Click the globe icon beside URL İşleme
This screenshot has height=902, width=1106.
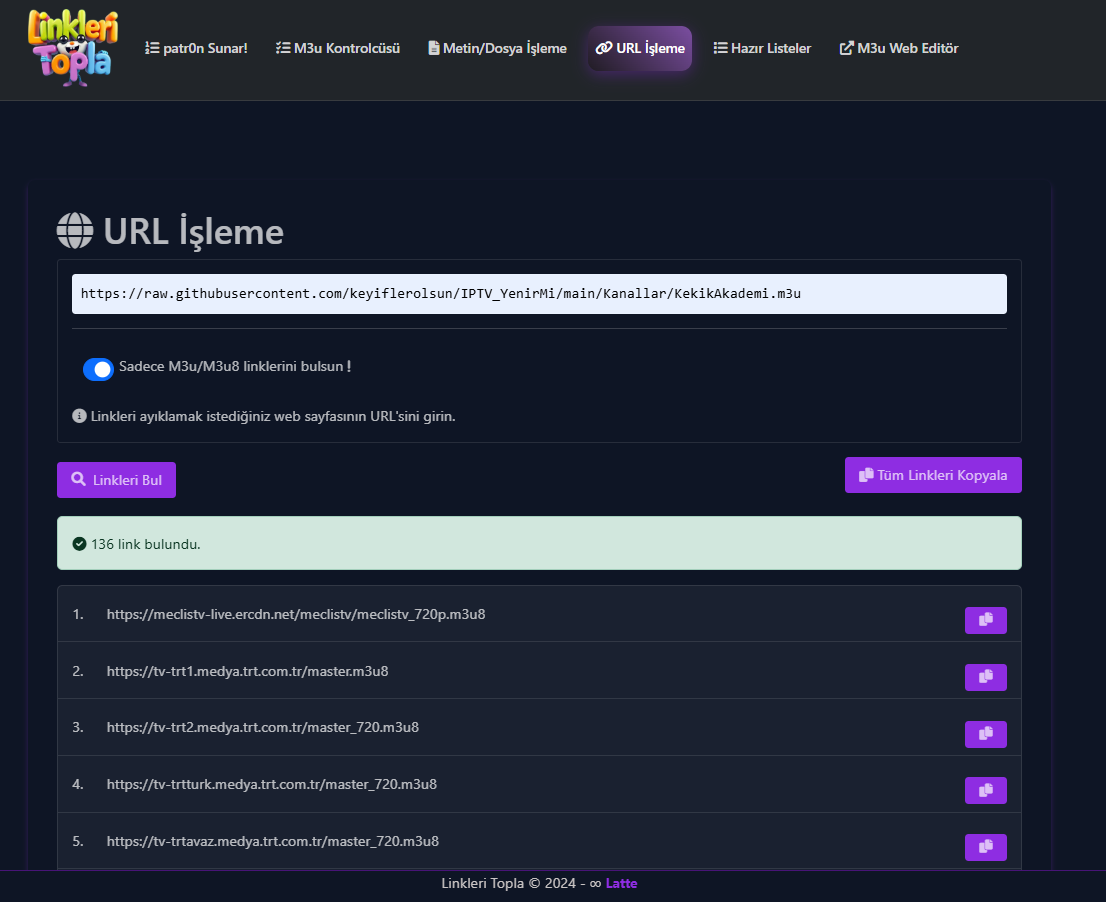(x=75, y=231)
